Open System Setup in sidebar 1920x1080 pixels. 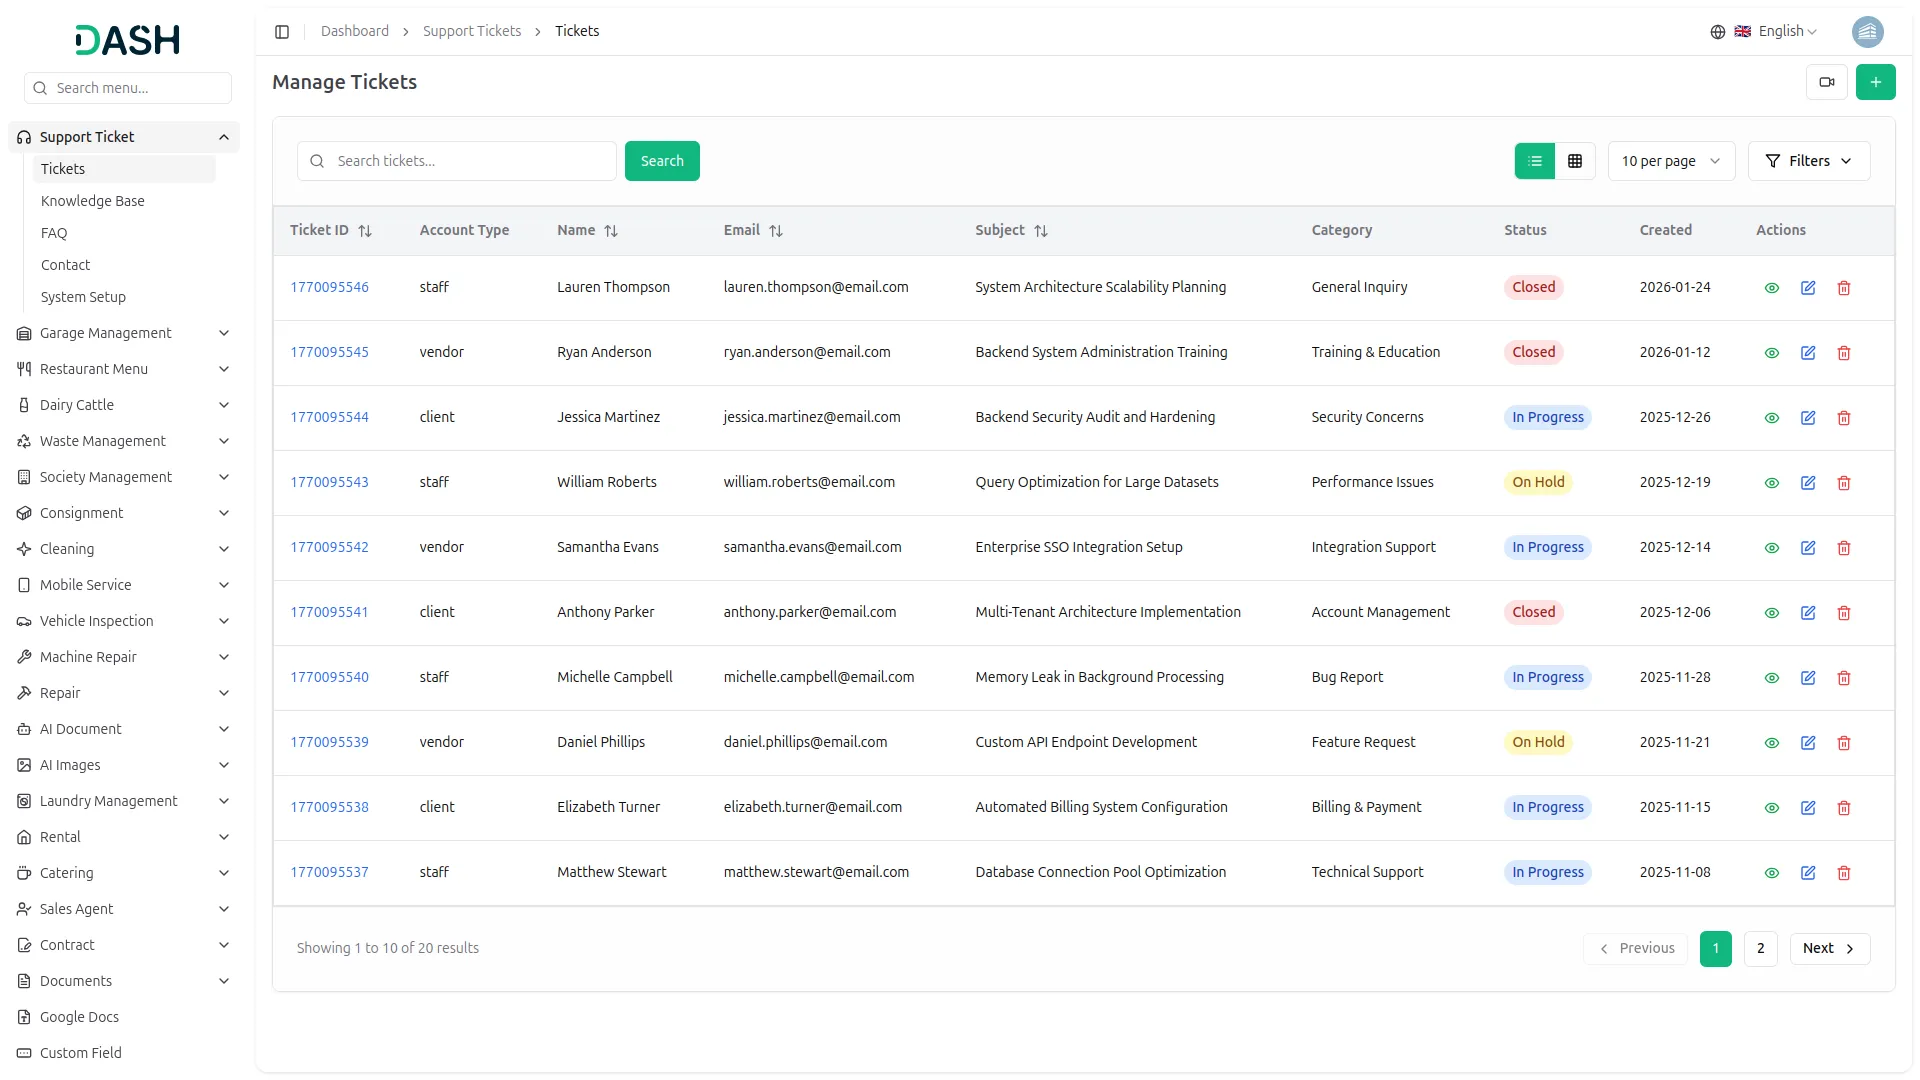coord(83,297)
